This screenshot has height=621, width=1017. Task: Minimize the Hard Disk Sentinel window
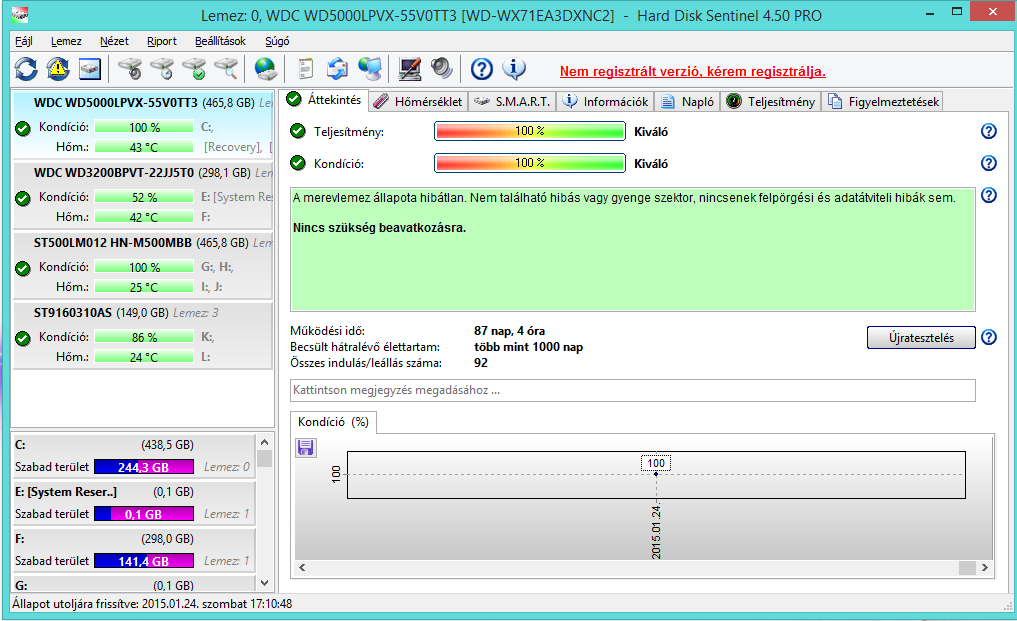tap(929, 13)
